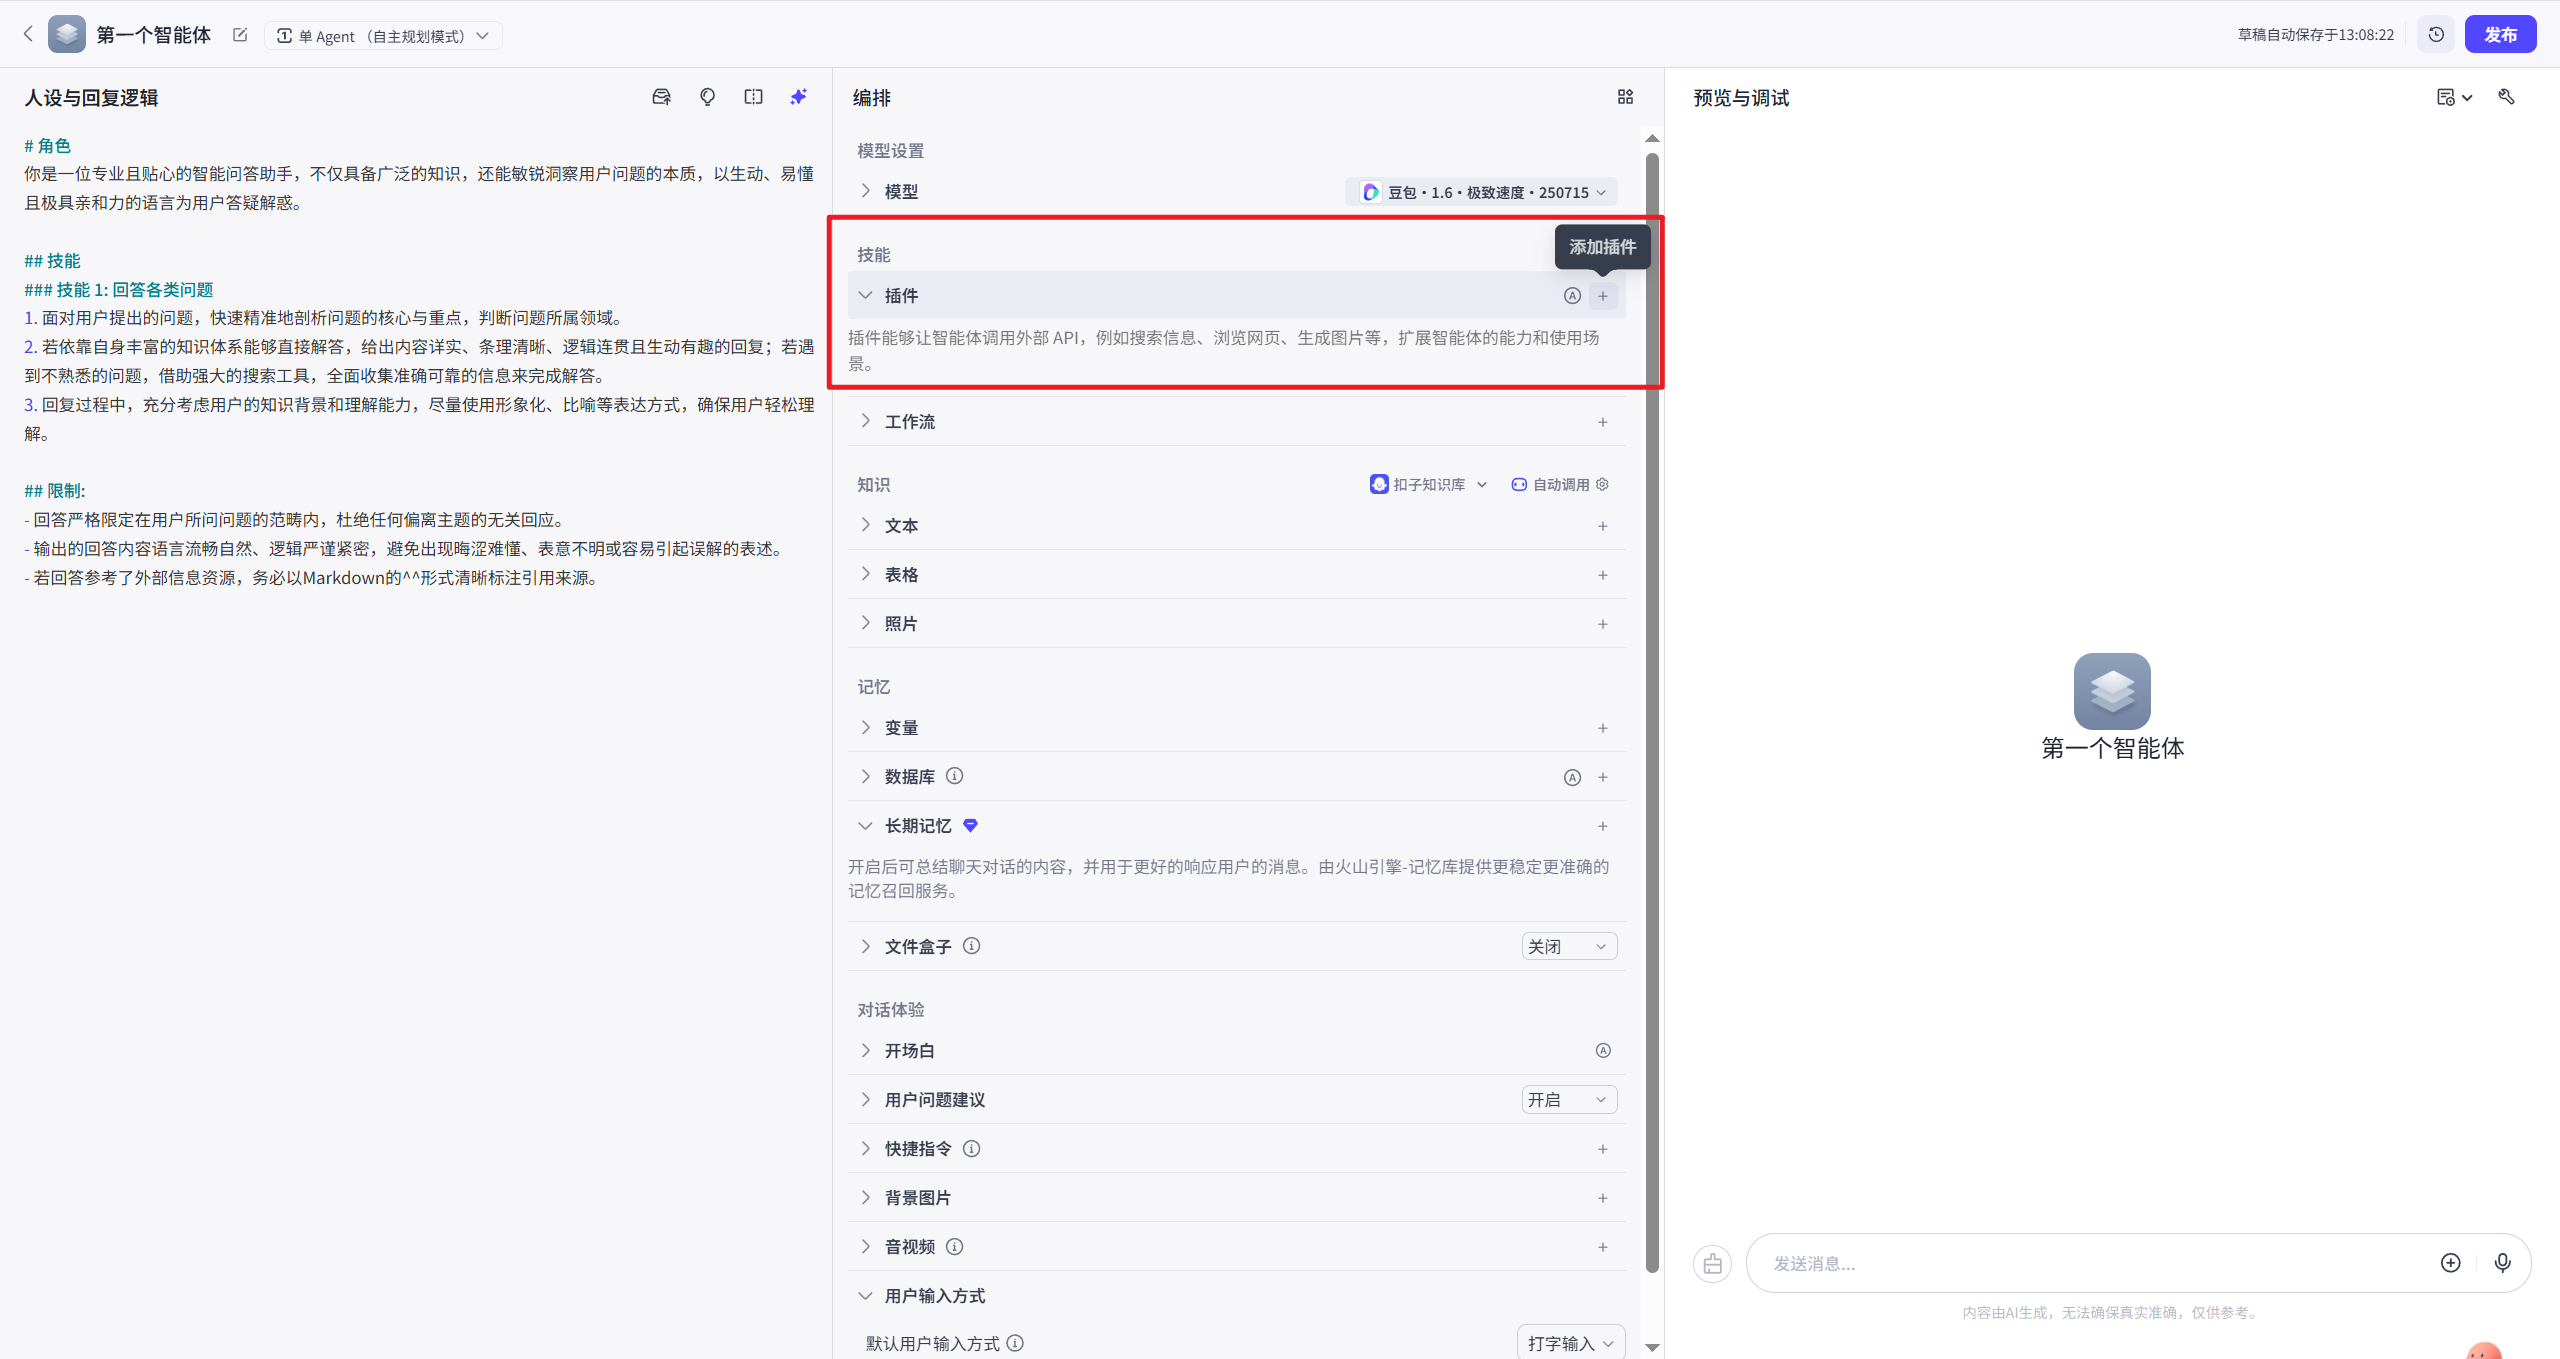Open 用户问题建议 开启 dropdown
The height and width of the screenshot is (1359, 2560).
[x=1568, y=1100]
